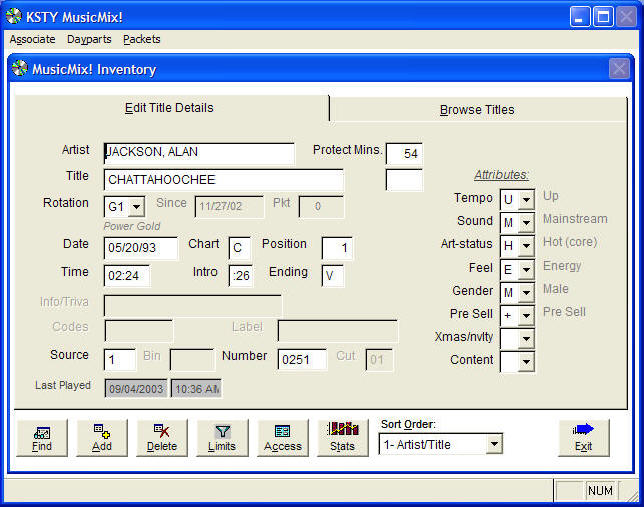Image resolution: width=644 pixels, height=507 pixels.
Task: Click the Info/Triva field
Action: coord(193,305)
